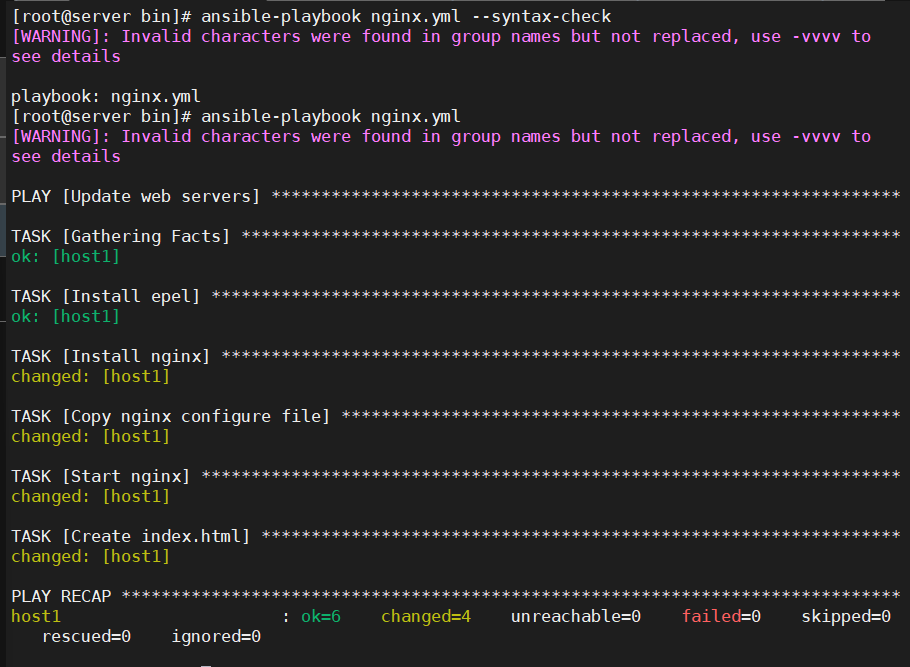Click 'TASK [Copy nginx configure file]' header
This screenshot has height=667, width=910.
(171, 416)
